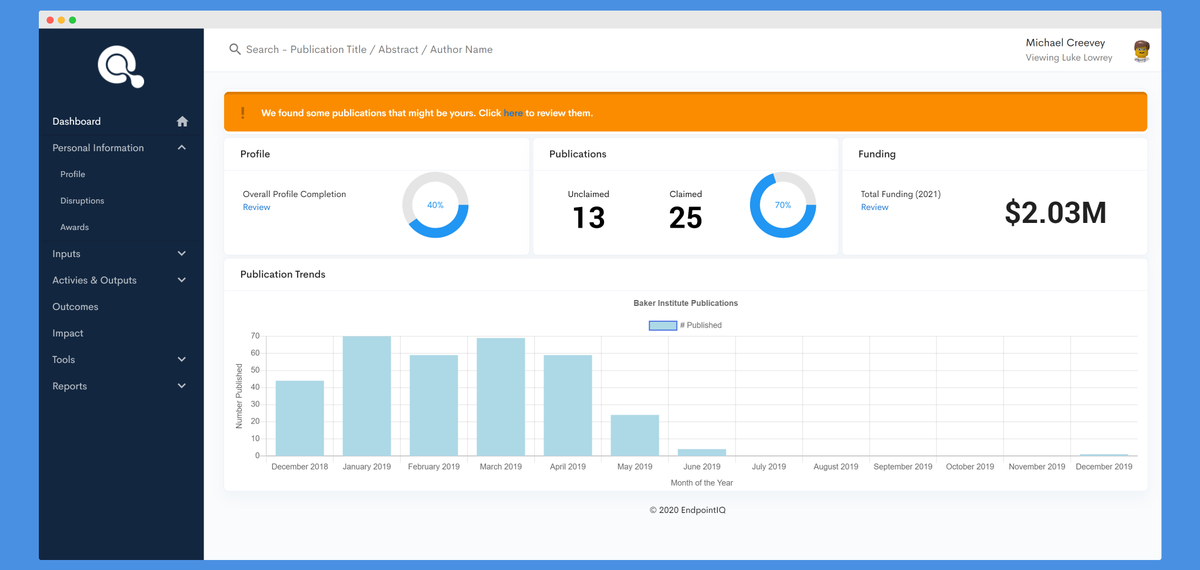1200x570 pixels.
Task: Click the '© 2020 EndpointIQ' footer text
Action: [x=686, y=510]
